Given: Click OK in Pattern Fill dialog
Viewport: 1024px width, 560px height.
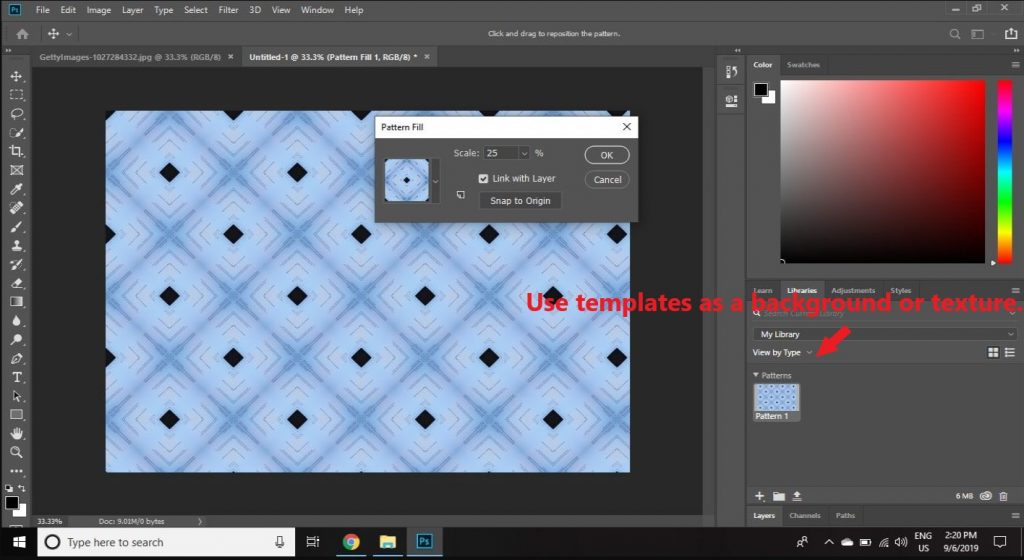Looking at the screenshot, I should [x=607, y=155].
